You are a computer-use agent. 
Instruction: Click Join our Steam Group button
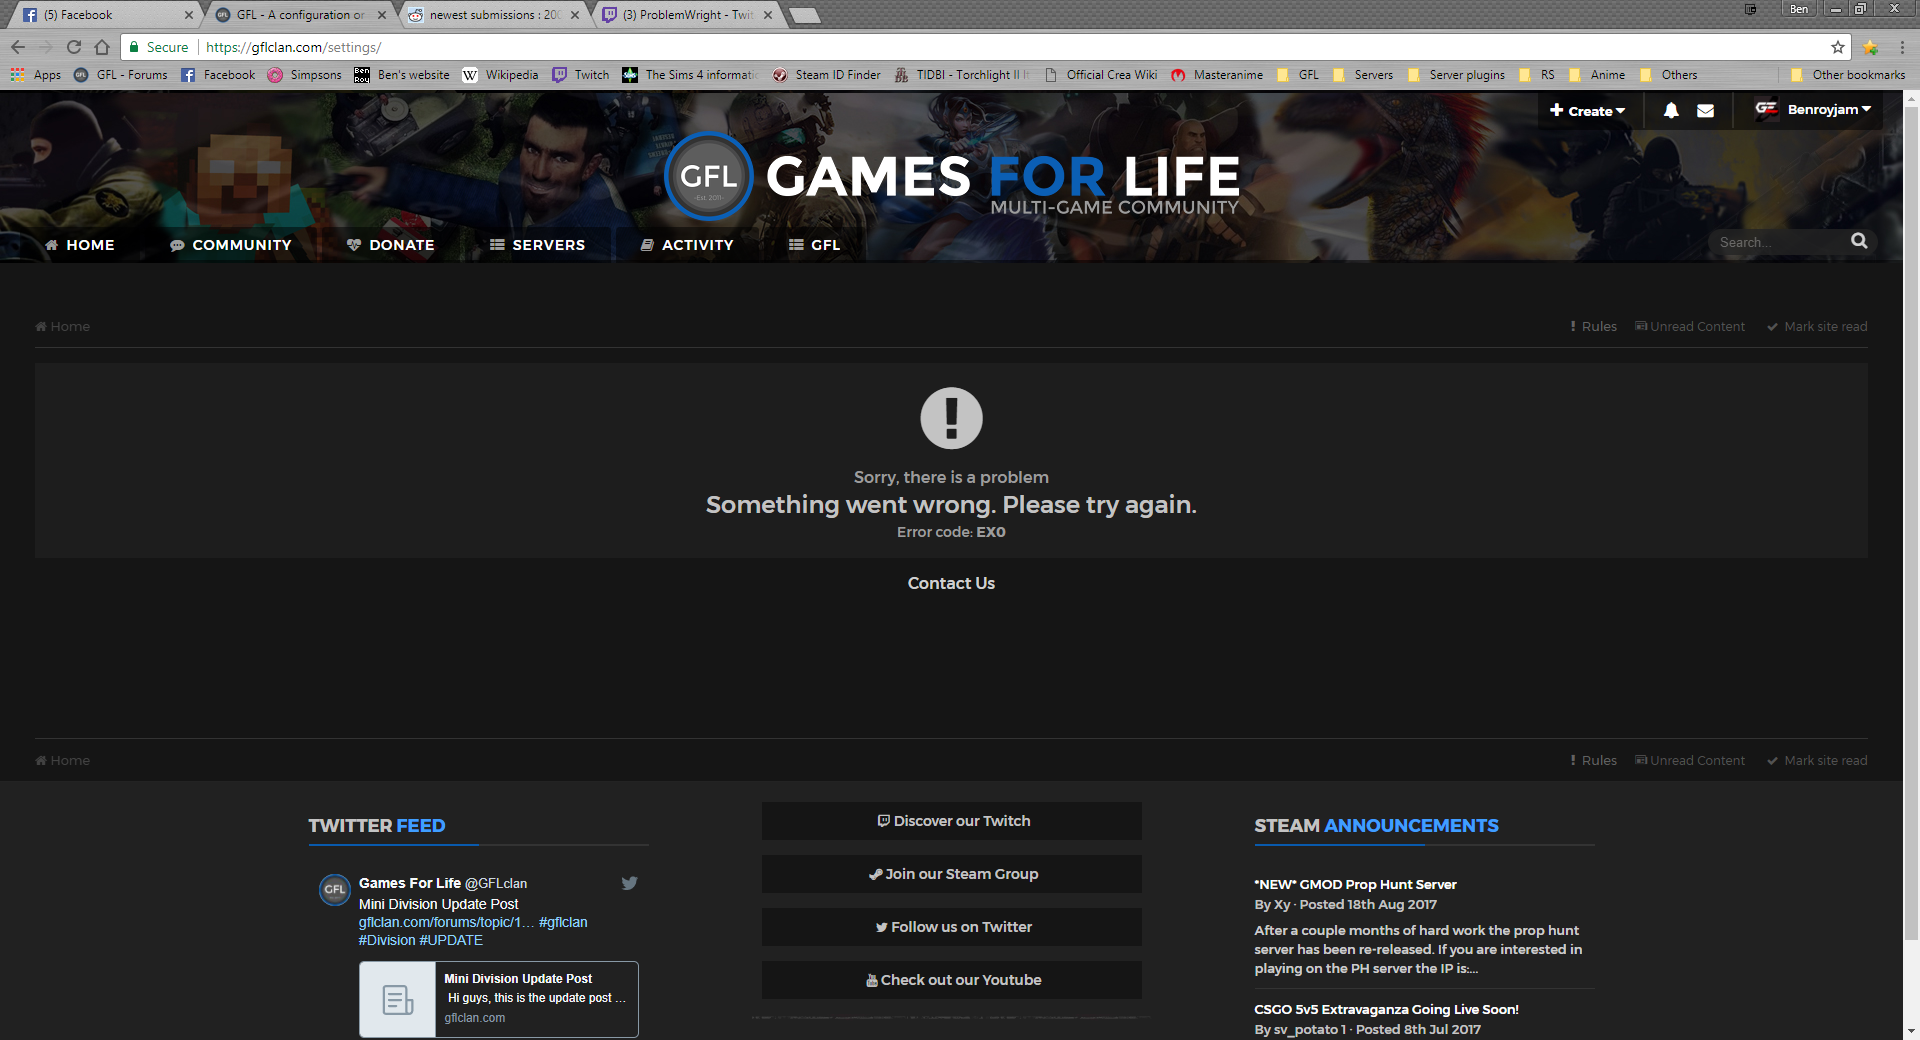pyautogui.click(x=952, y=874)
